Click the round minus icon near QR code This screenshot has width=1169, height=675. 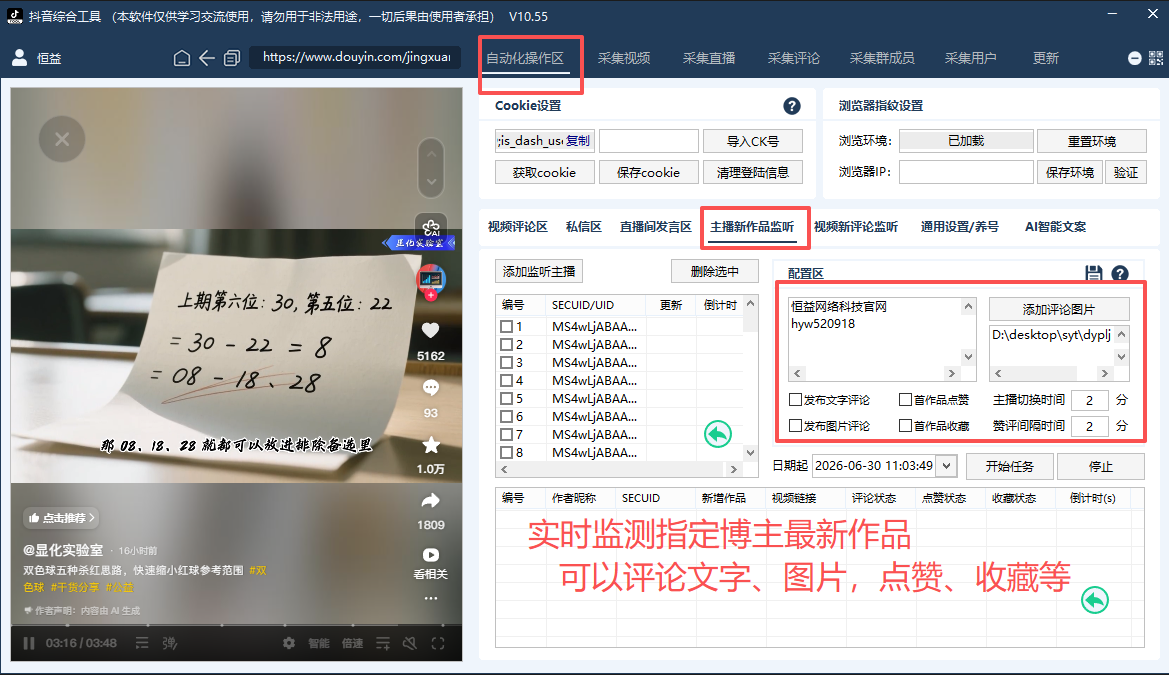pos(1135,58)
